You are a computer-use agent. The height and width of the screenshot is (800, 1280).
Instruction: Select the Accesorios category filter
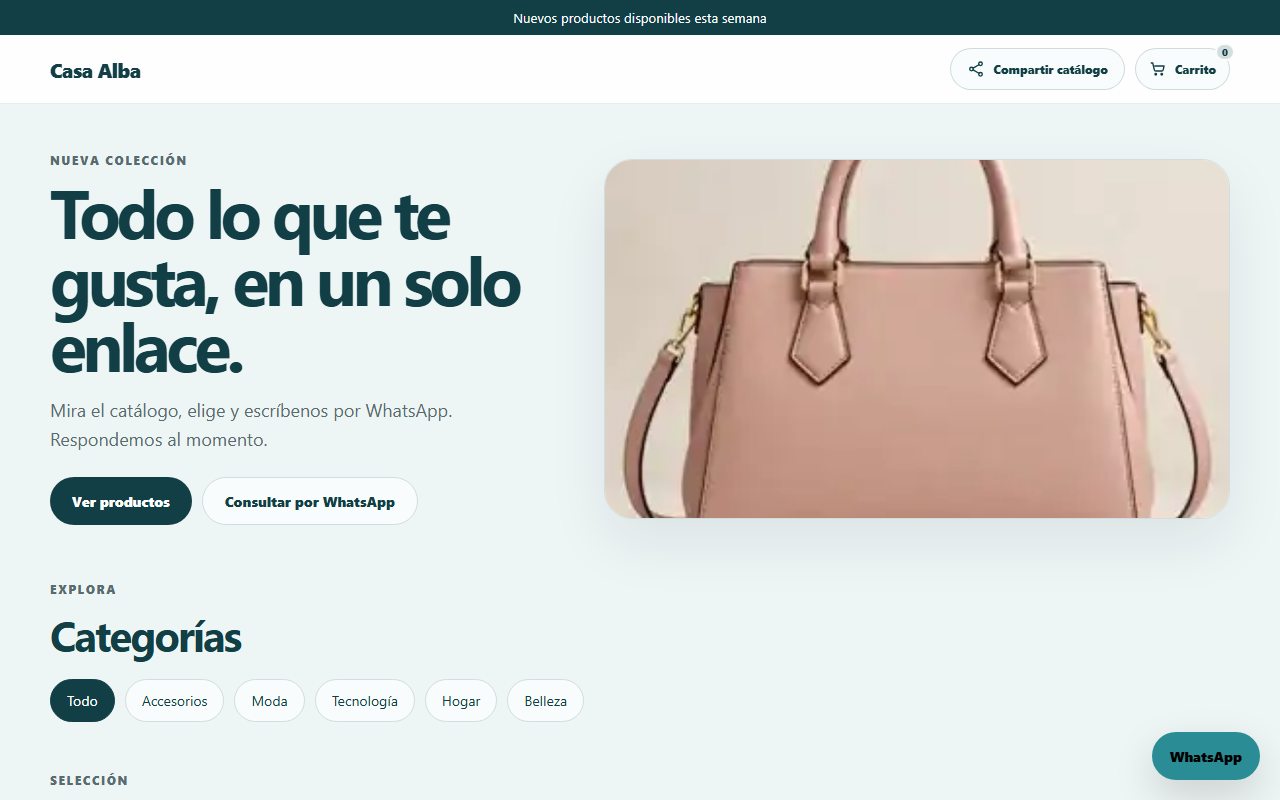point(174,701)
